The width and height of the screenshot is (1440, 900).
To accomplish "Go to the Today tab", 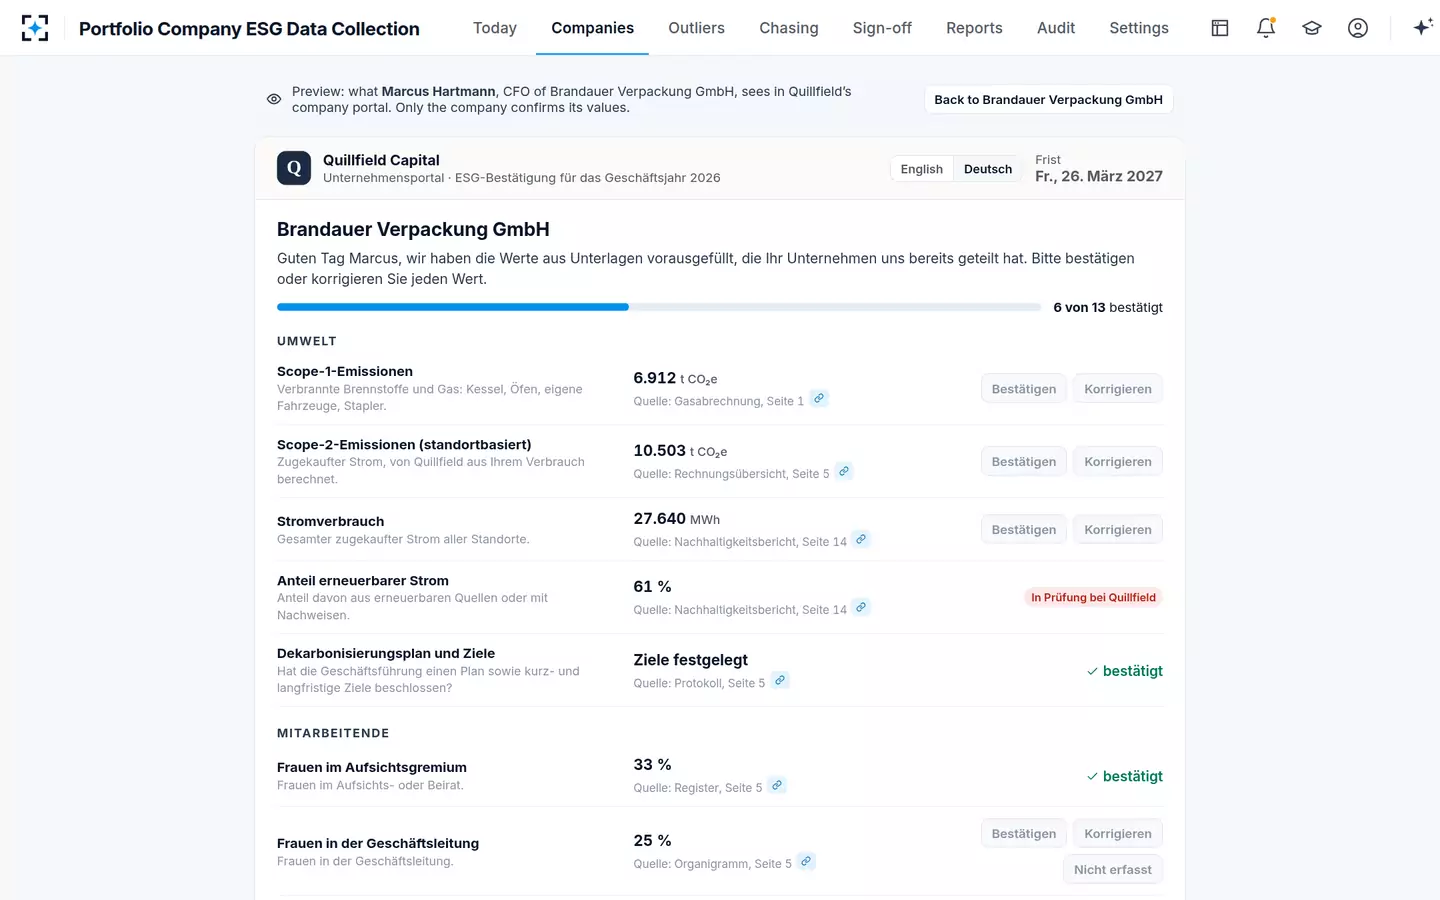I will (495, 28).
